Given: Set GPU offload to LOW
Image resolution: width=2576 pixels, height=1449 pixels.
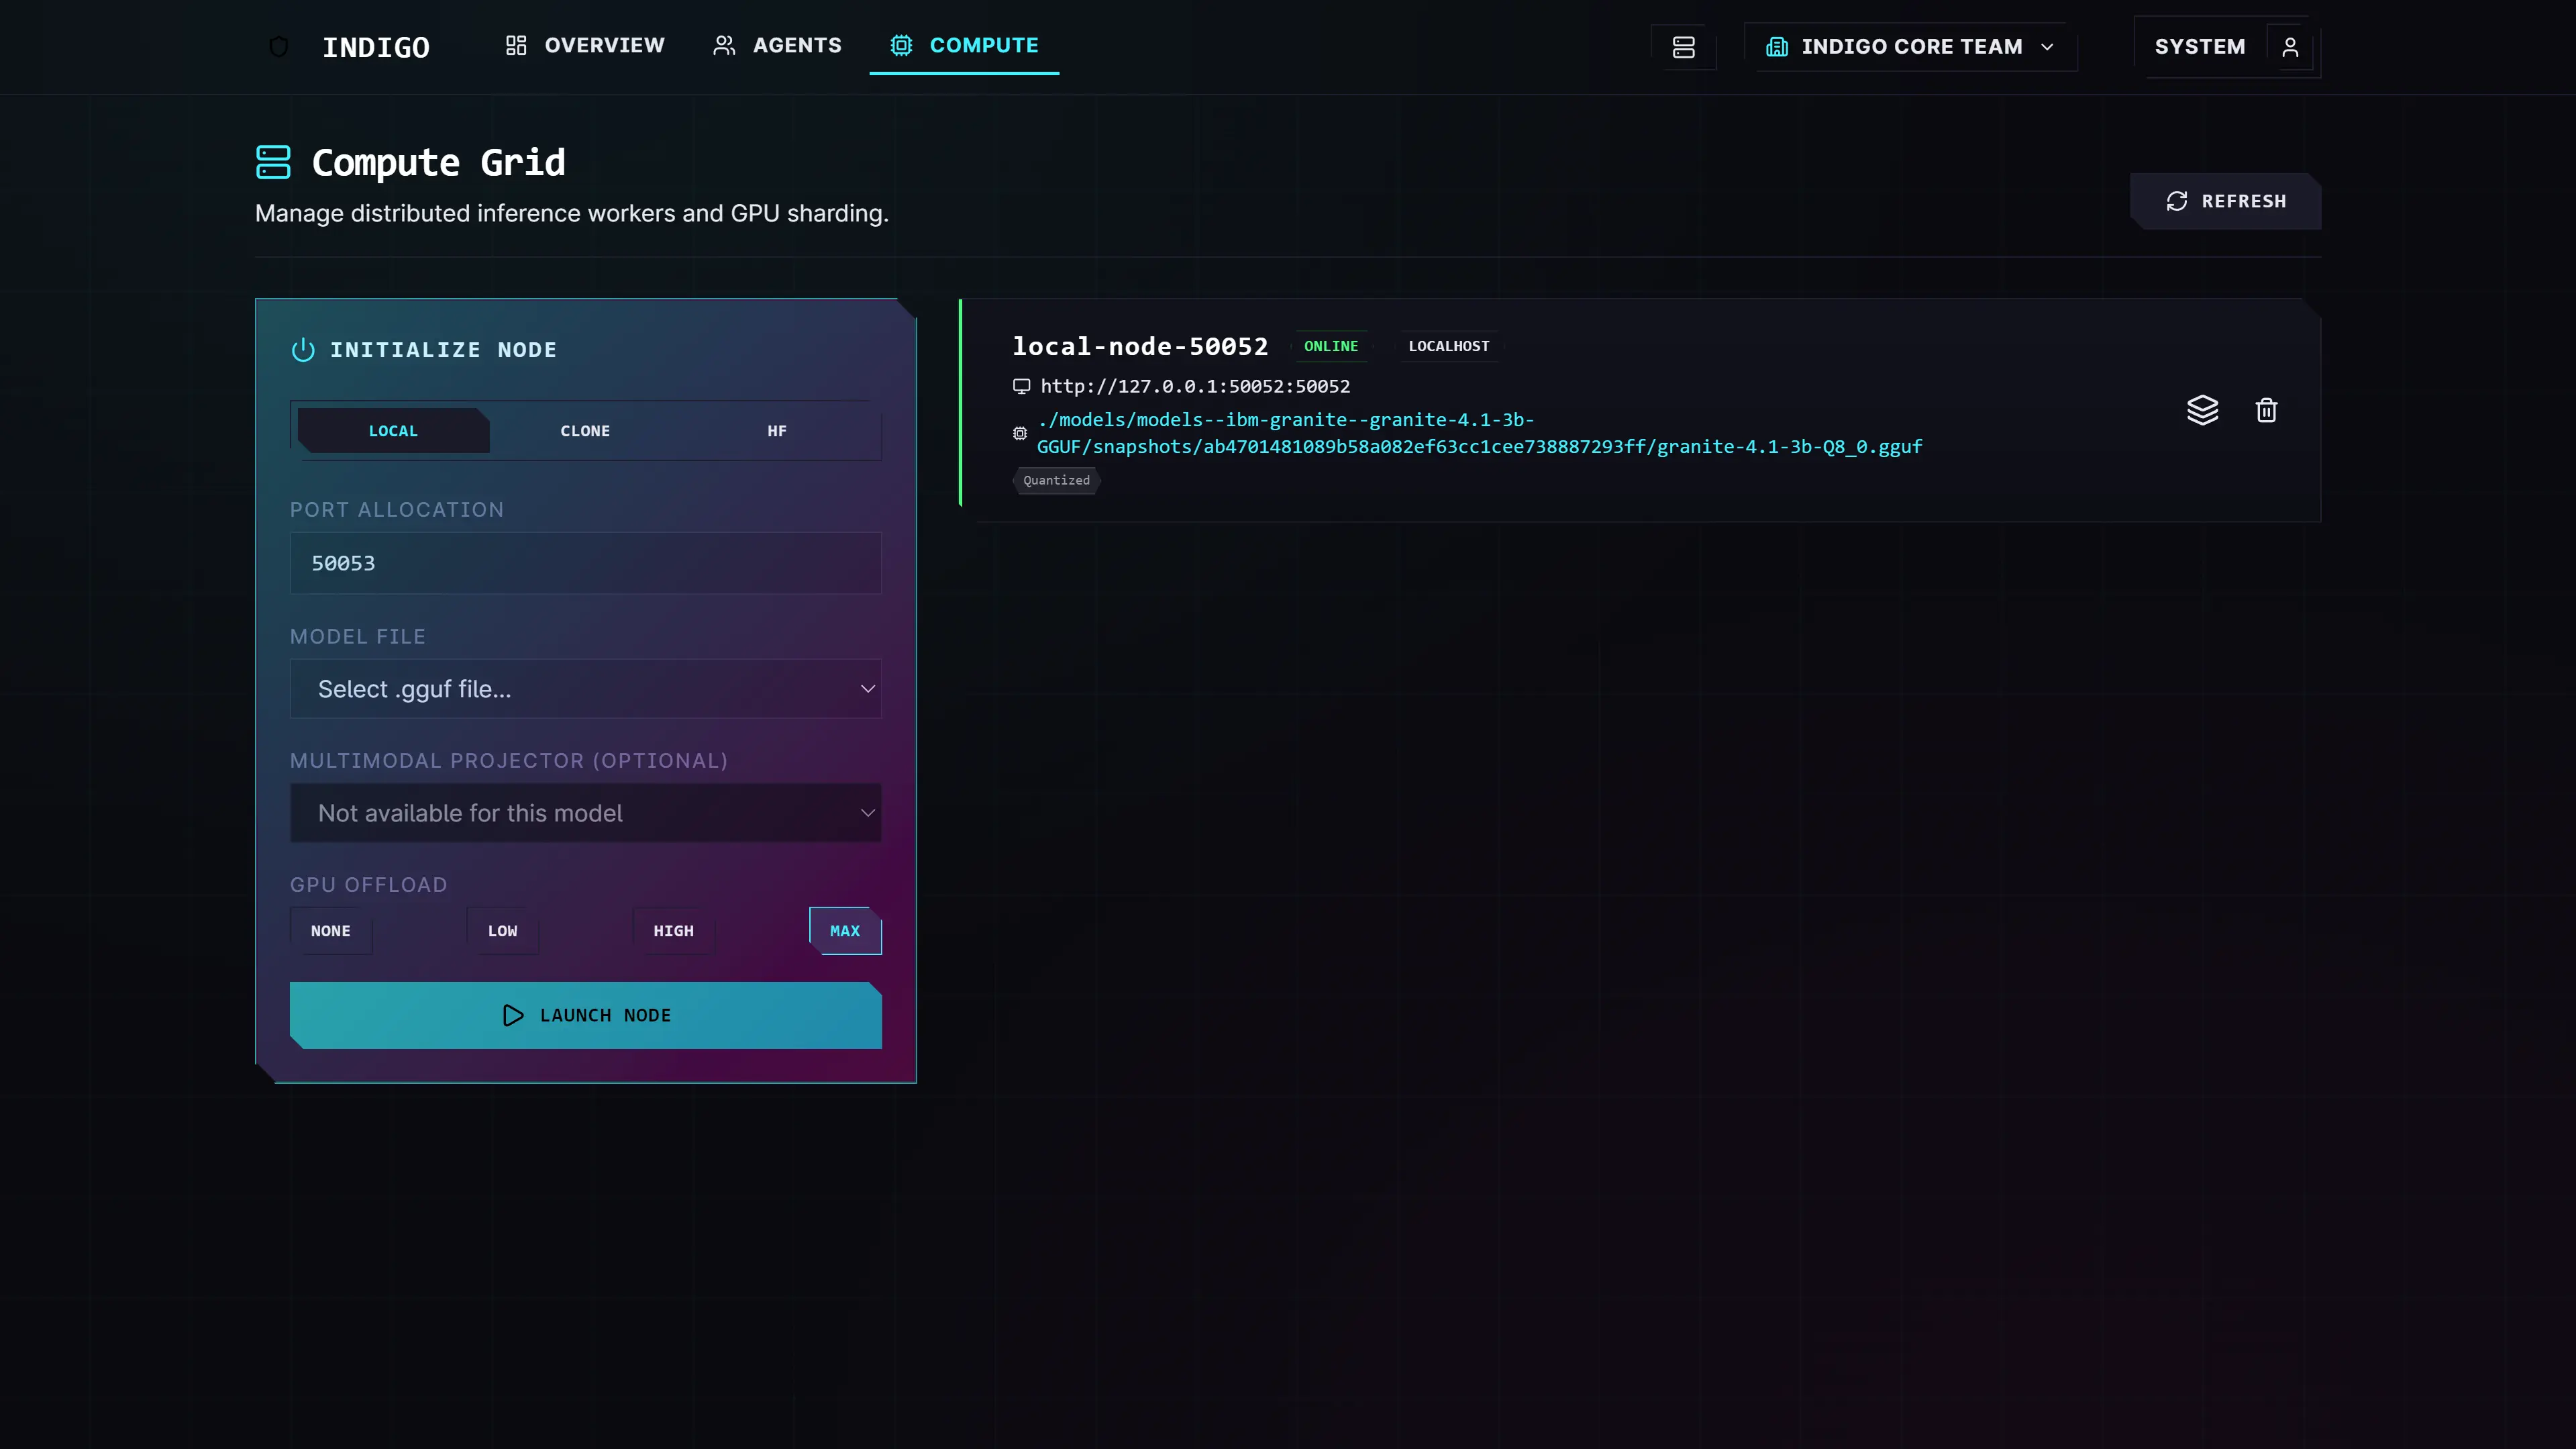Looking at the screenshot, I should click(x=503, y=931).
